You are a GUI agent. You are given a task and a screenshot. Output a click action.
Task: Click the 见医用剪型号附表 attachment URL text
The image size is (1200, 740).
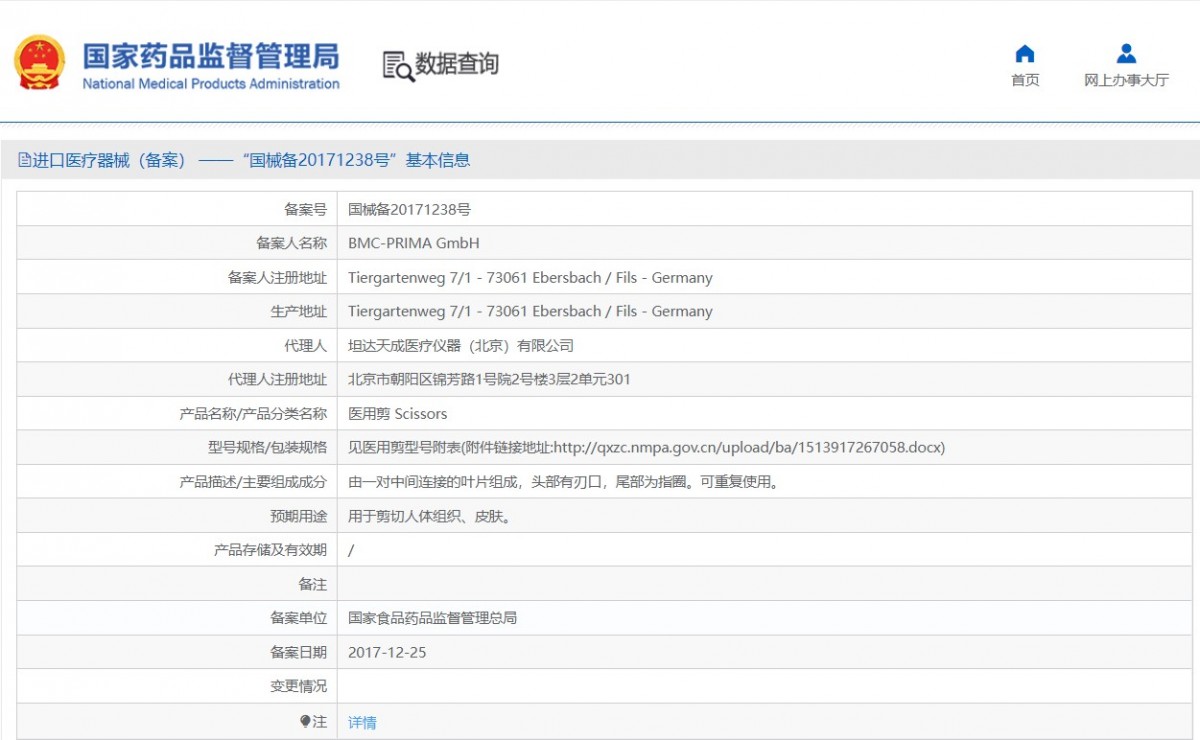coord(646,448)
